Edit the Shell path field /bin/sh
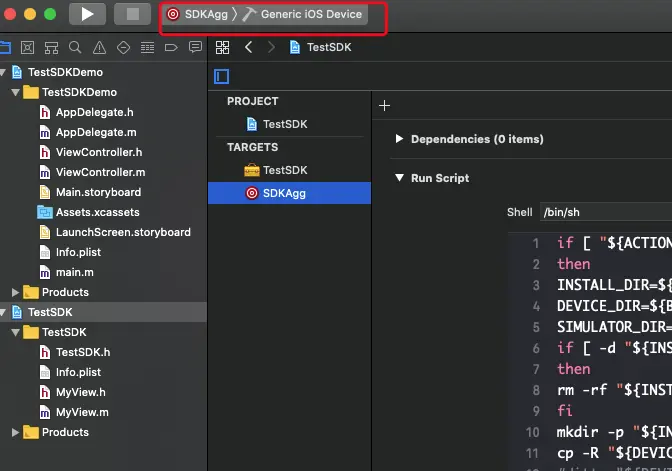The width and height of the screenshot is (672, 471). click(x=606, y=212)
